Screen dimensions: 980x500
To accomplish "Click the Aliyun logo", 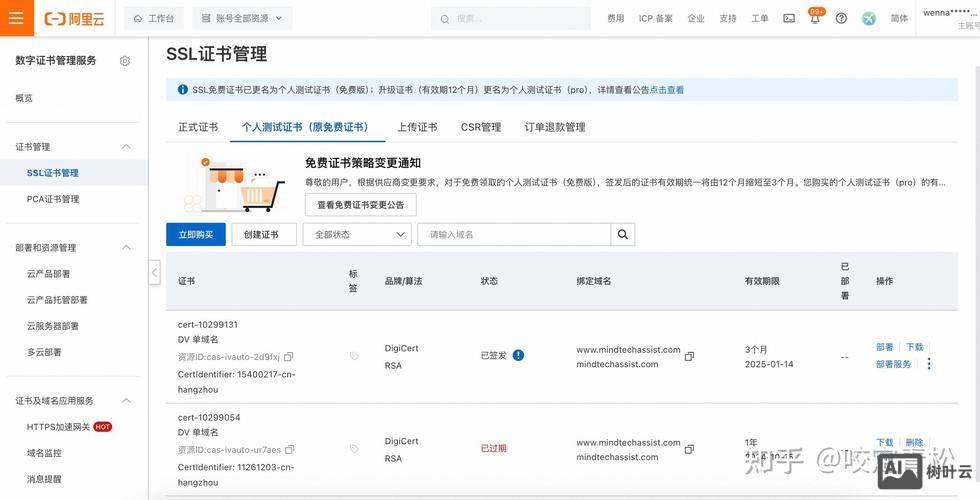I will tap(74, 19).
